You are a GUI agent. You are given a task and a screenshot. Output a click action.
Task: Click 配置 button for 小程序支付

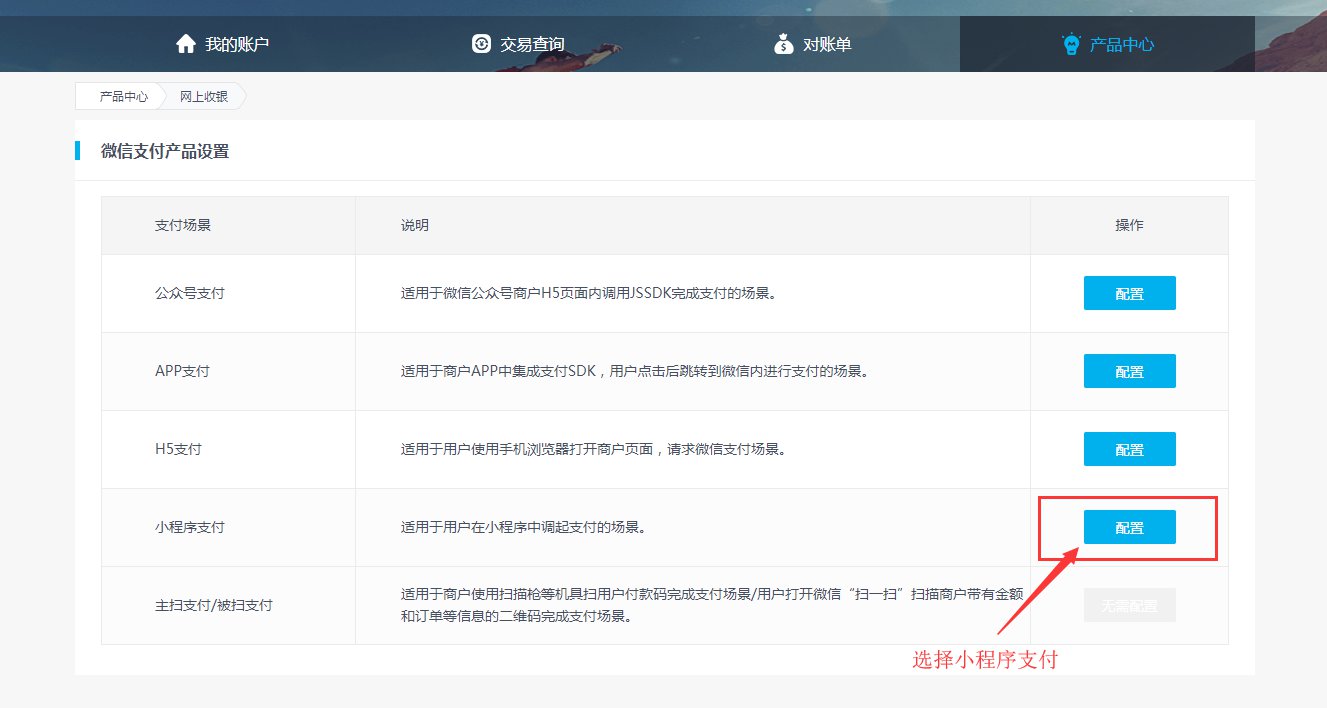click(x=1130, y=528)
